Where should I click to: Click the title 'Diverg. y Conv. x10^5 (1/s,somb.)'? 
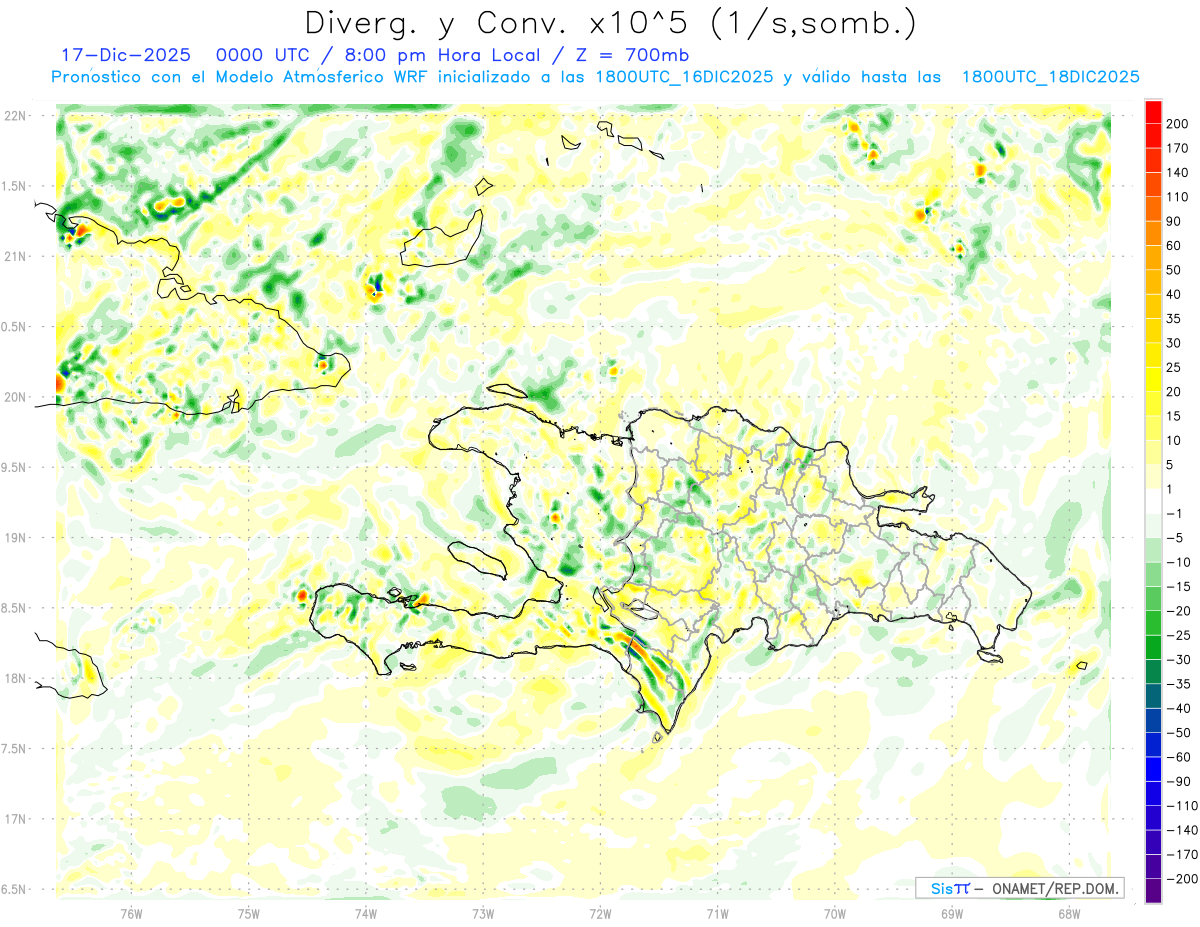609,23
